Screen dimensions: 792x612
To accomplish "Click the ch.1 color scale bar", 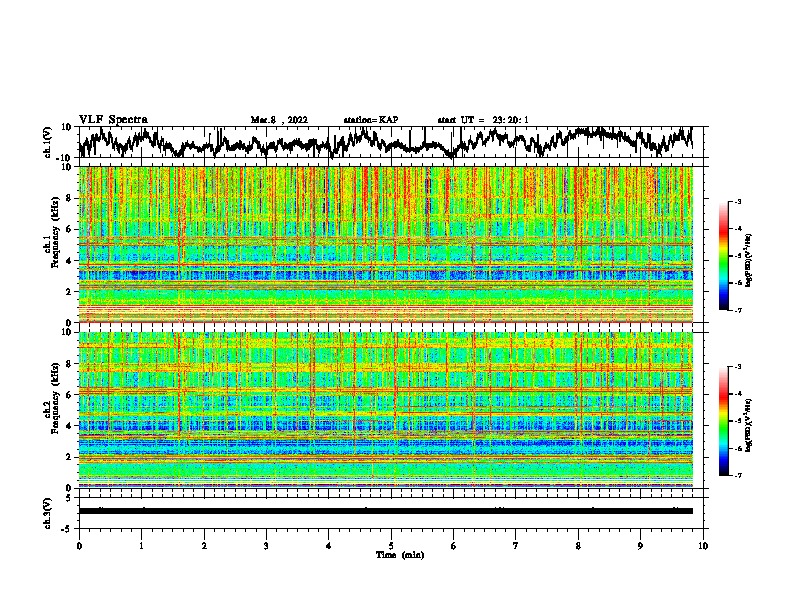I will (x=723, y=256).
